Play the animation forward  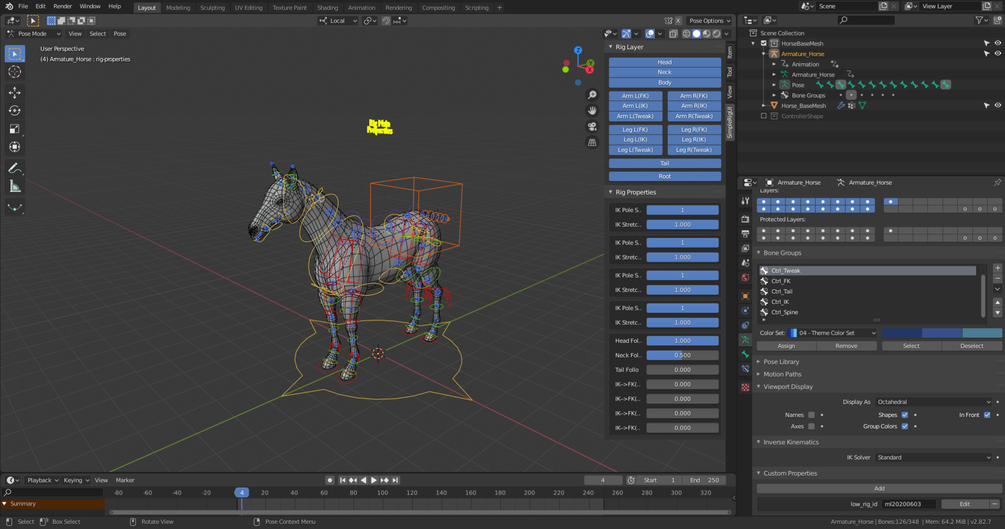(x=374, y=480)
